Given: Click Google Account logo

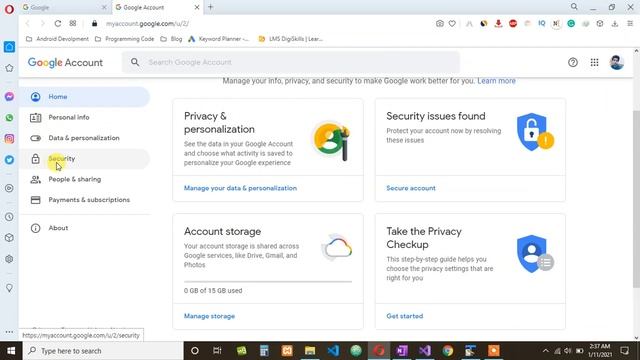Looking at the screenshot, I should tap(65, 62).
